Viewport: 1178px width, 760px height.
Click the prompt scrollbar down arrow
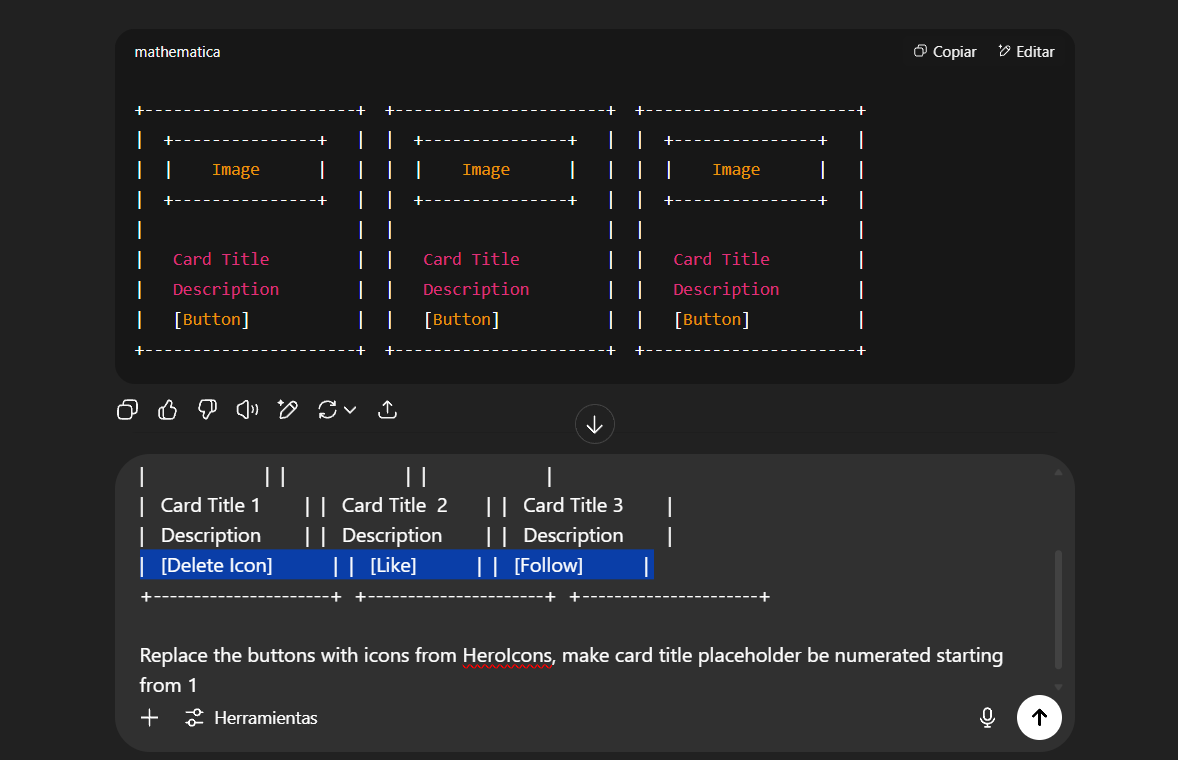(x=1059, y=686)
